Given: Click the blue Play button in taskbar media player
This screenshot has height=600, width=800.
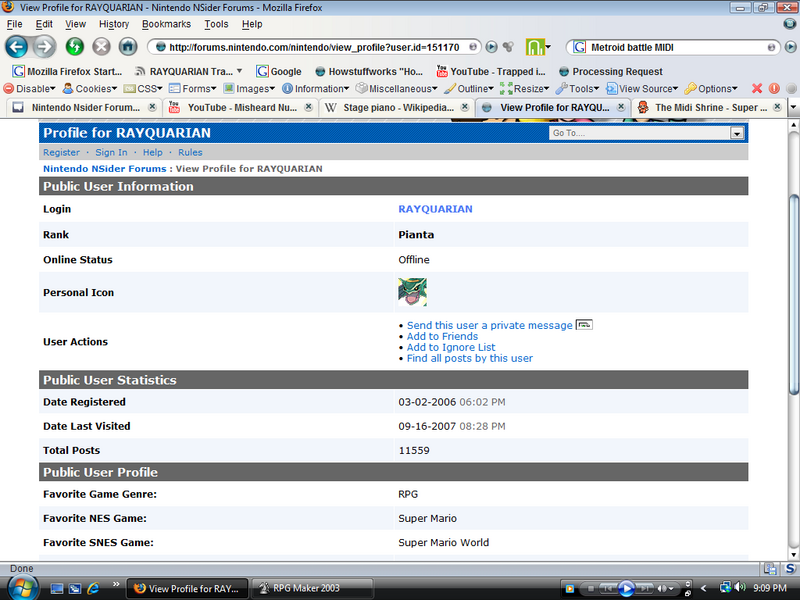Looking at the screenshot, I should 626,588.
